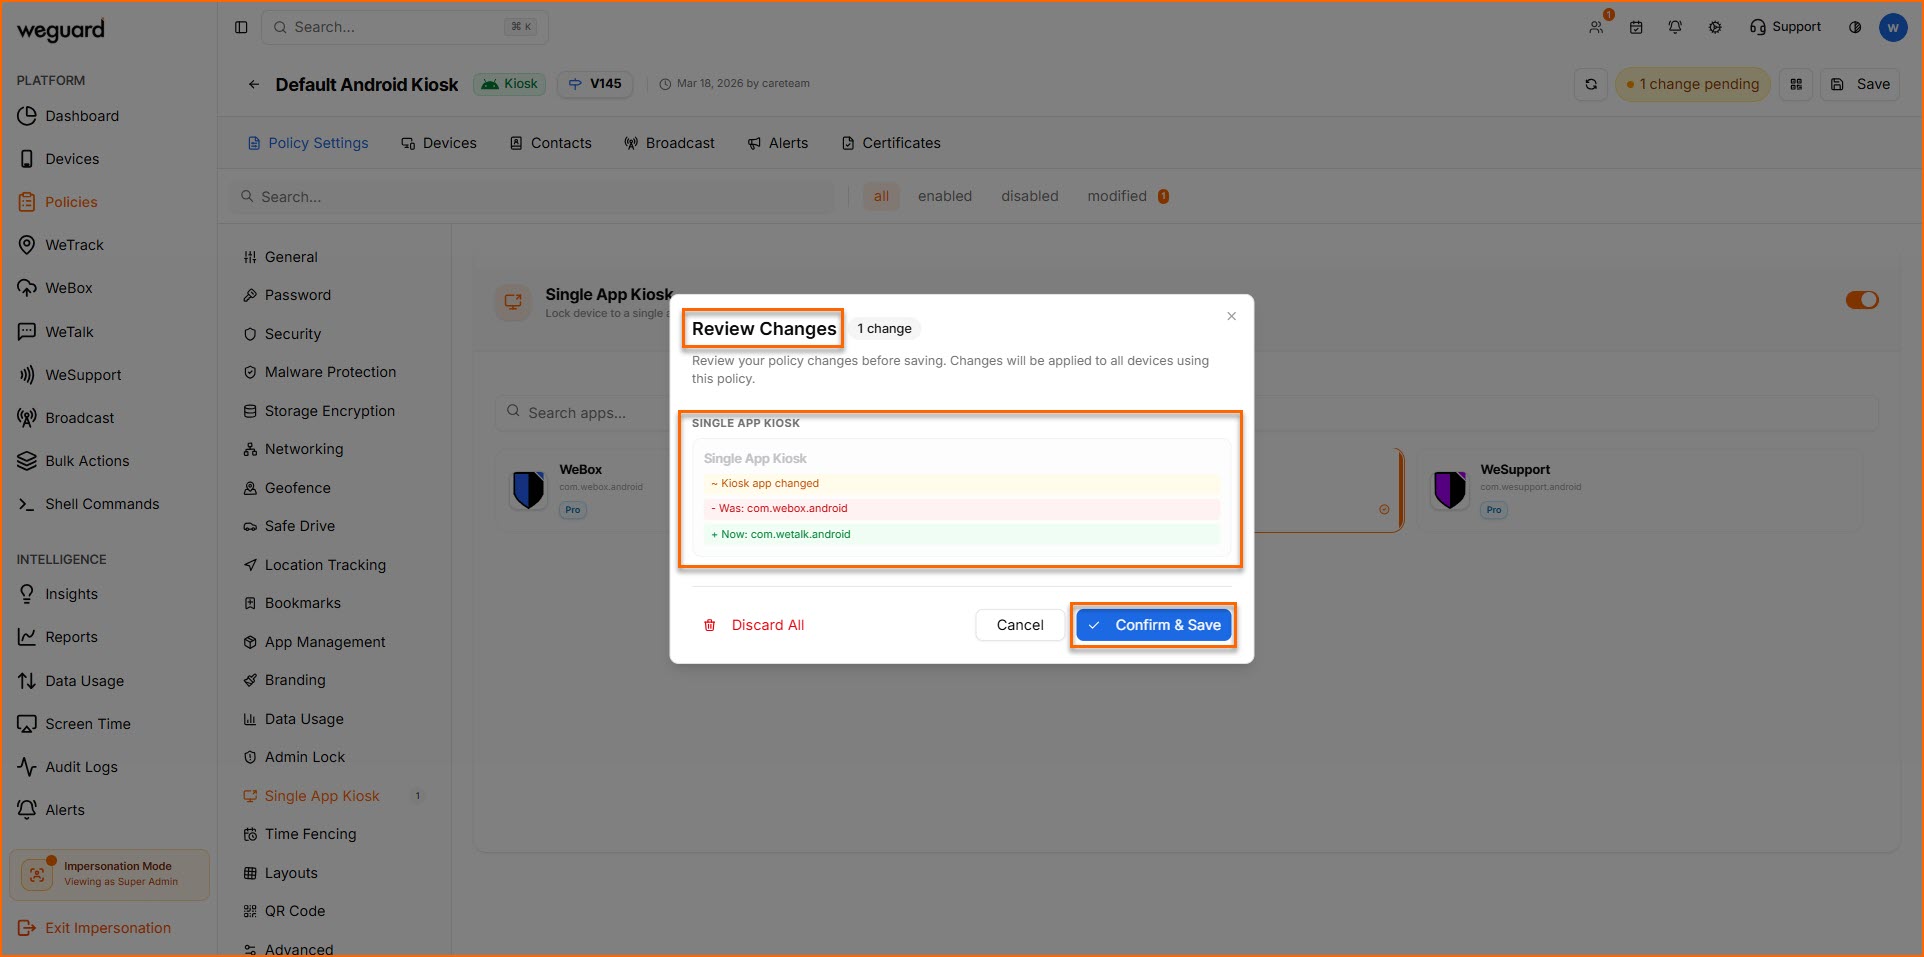The width and height of the screenshot is (1924, 957).
Task: Click the notifications bell icon in header
Action: tap(1675, 27)
